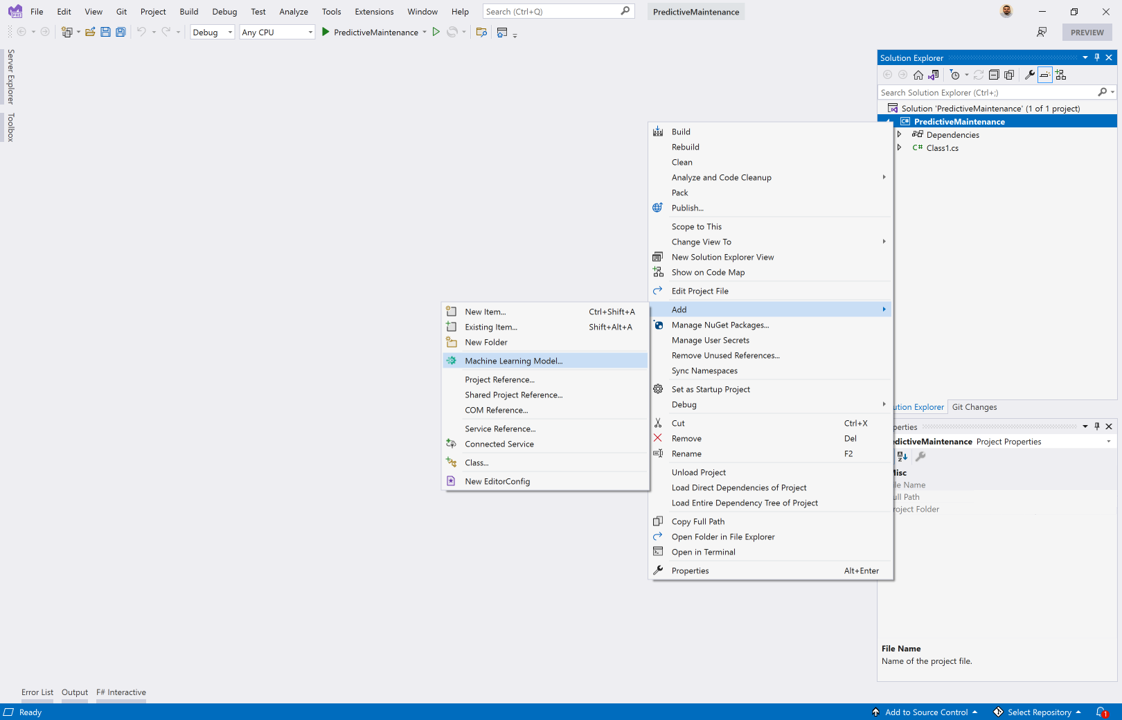Viewport: 1122px width, 720px height.
Task: Open the Properties object selector dropdown
Action: coord(1109,442)
